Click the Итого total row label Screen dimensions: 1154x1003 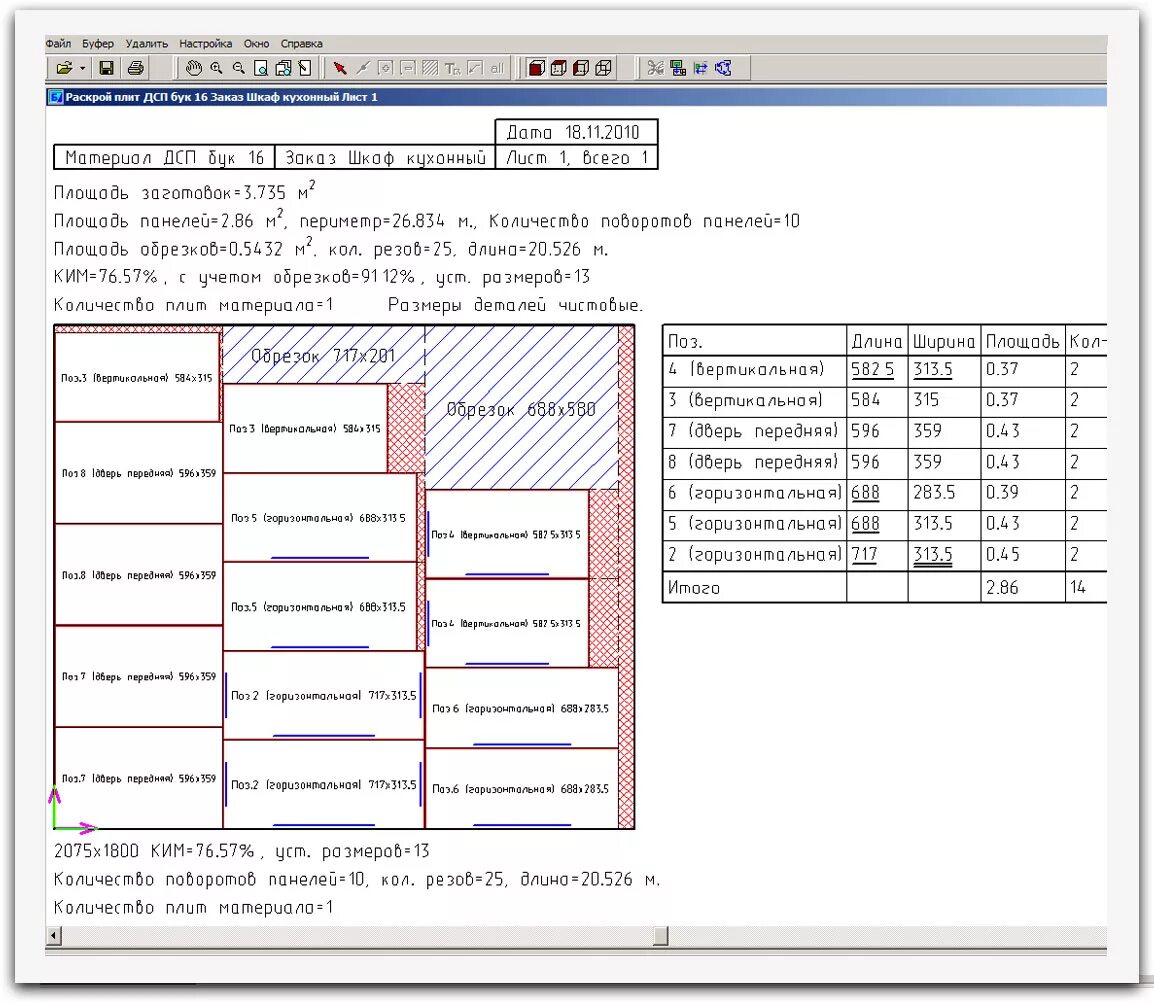[x=694, y=588]
